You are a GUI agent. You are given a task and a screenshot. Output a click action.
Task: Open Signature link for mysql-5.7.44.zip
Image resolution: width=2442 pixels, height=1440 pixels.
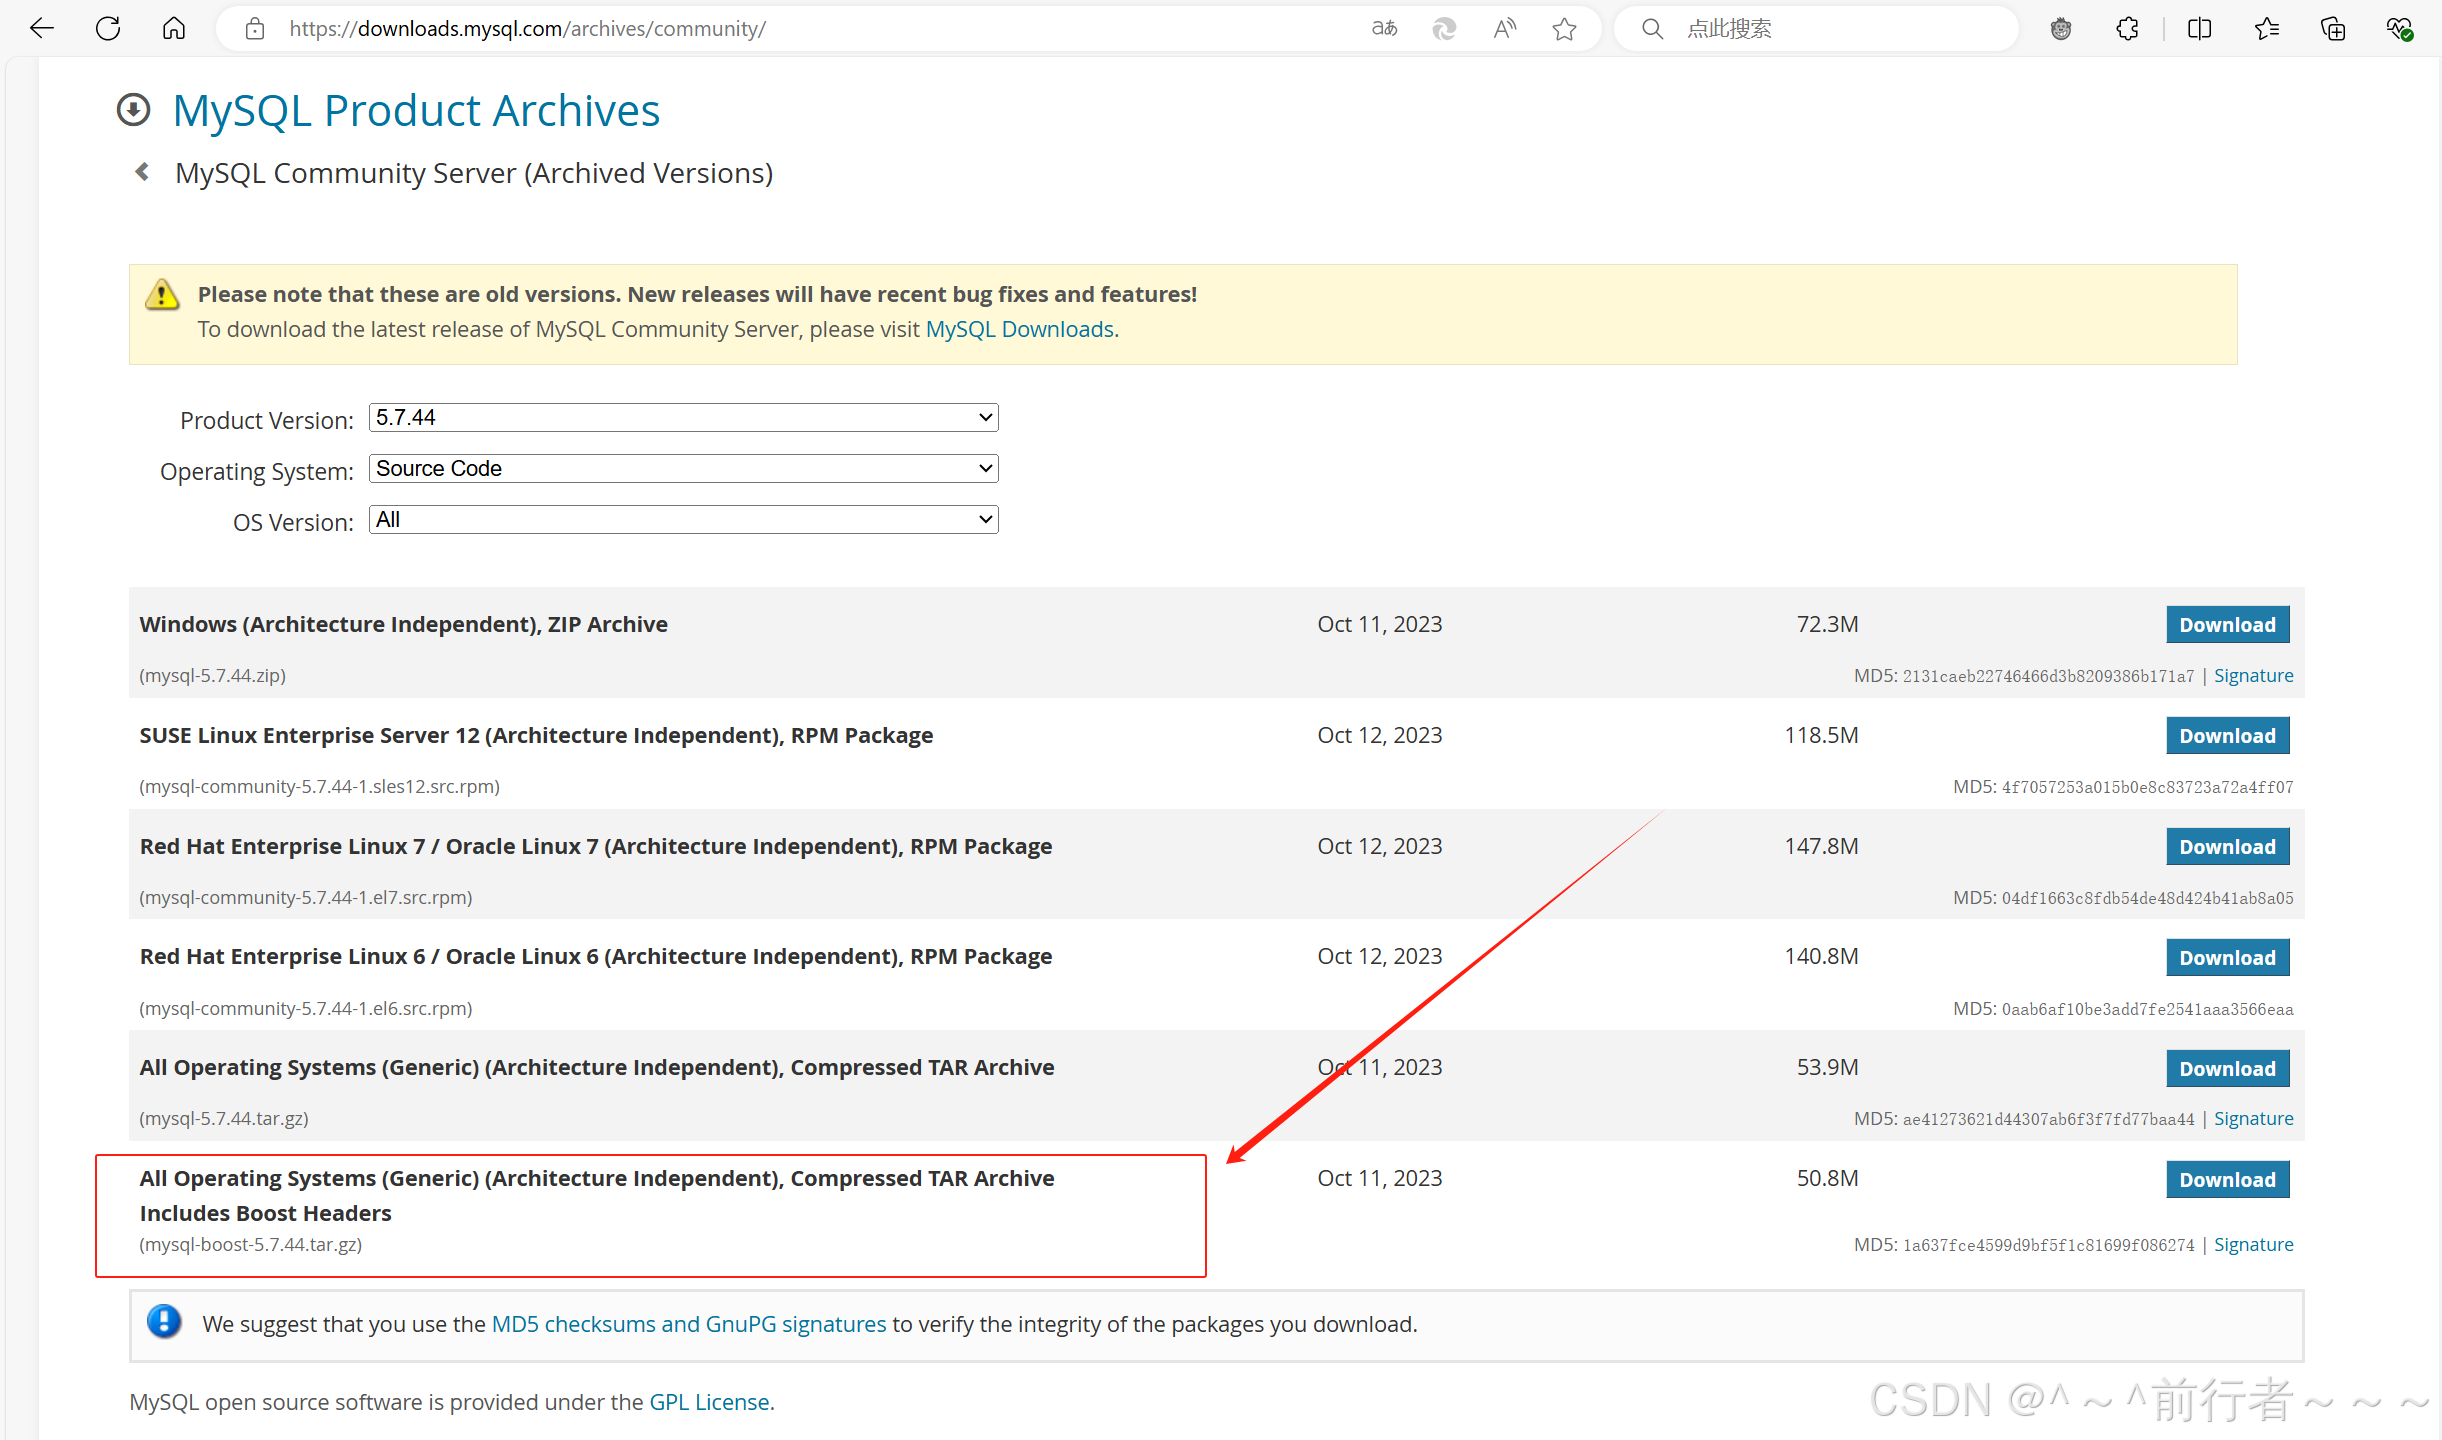[x=2253, y=675]
